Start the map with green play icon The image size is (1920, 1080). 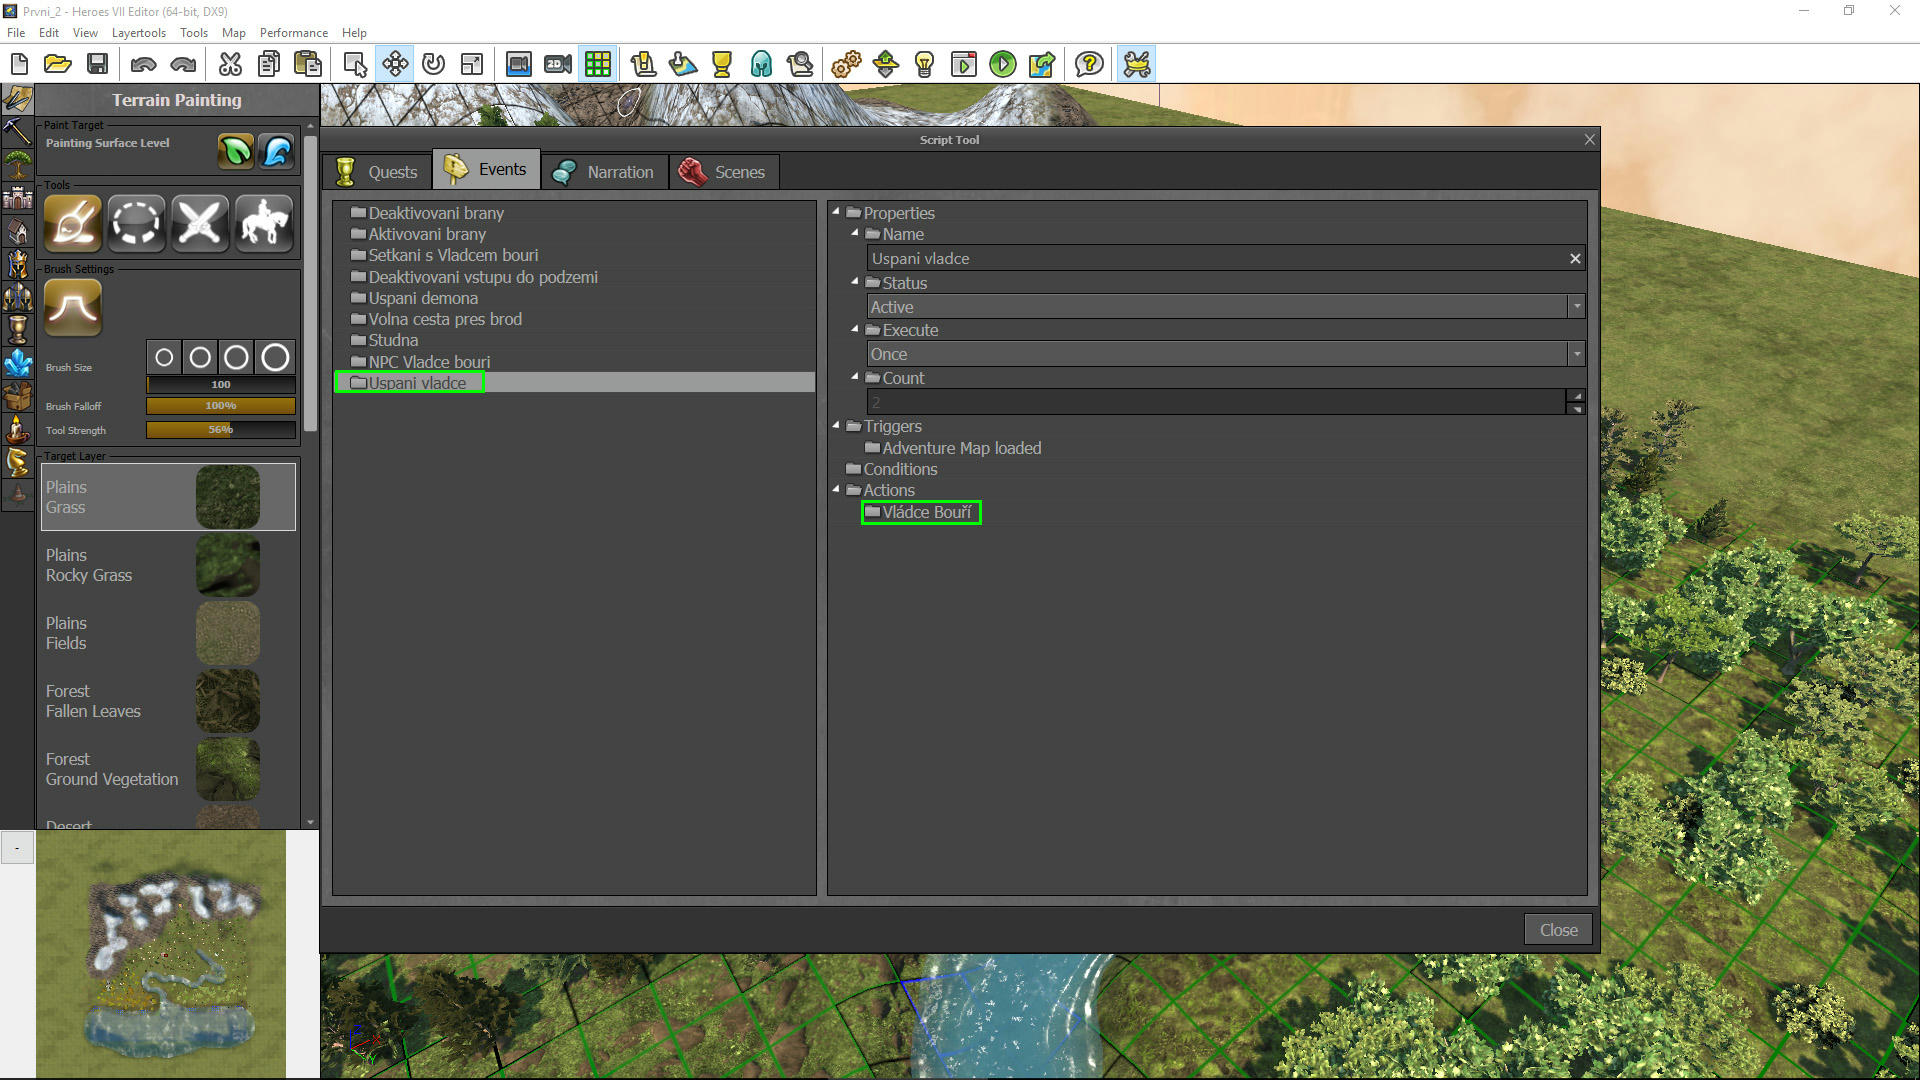coord(1002,64)
